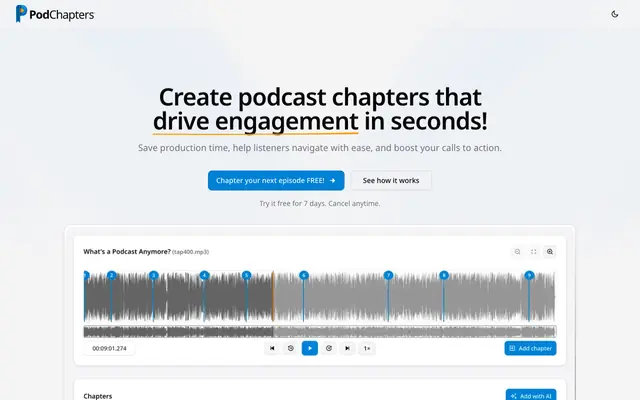The image size is (640, 400).
Task: Click See how it works button
Action: (x=391, y=180)
